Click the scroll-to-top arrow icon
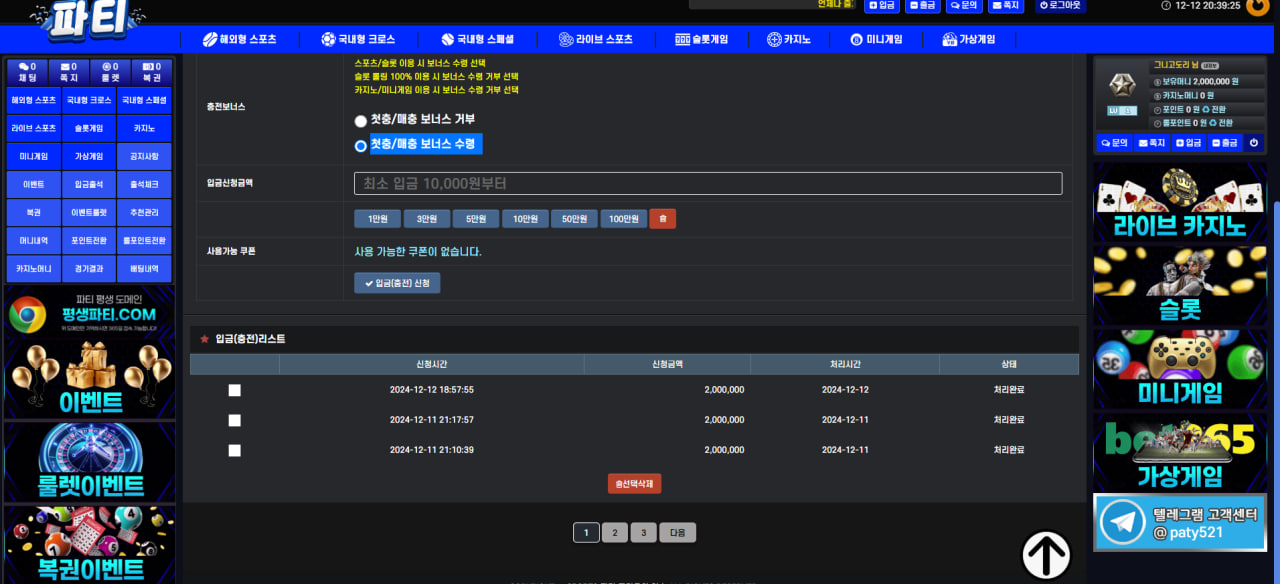Viewport: 1280px width, 584px height. (1046, 555)
